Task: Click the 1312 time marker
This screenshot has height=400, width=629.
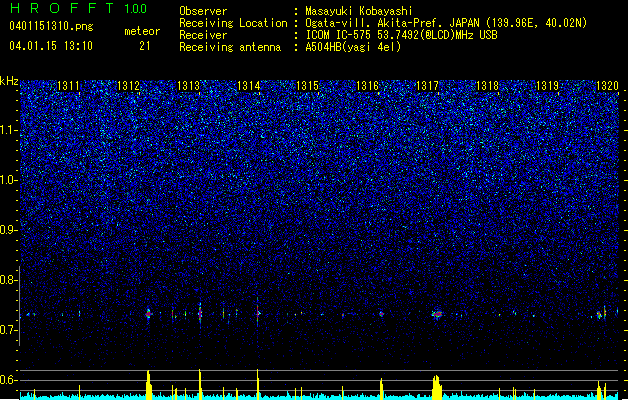Action: coord(128,86)
